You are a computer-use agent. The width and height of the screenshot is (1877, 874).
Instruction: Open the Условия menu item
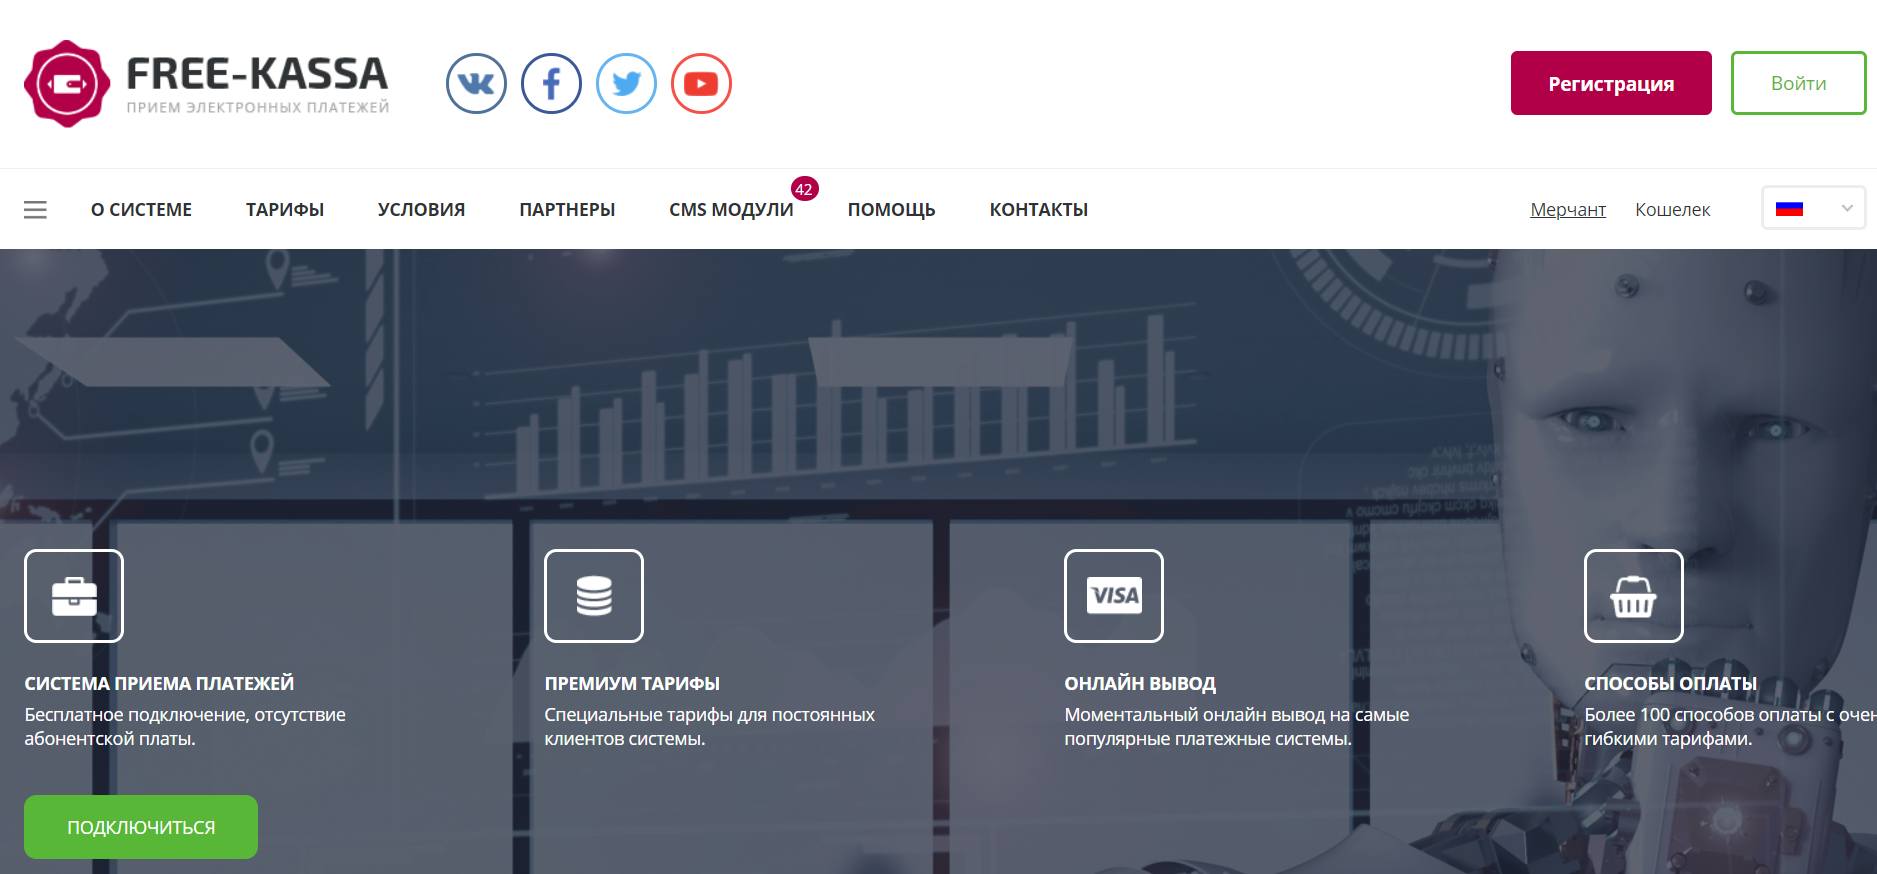[421, 210]
